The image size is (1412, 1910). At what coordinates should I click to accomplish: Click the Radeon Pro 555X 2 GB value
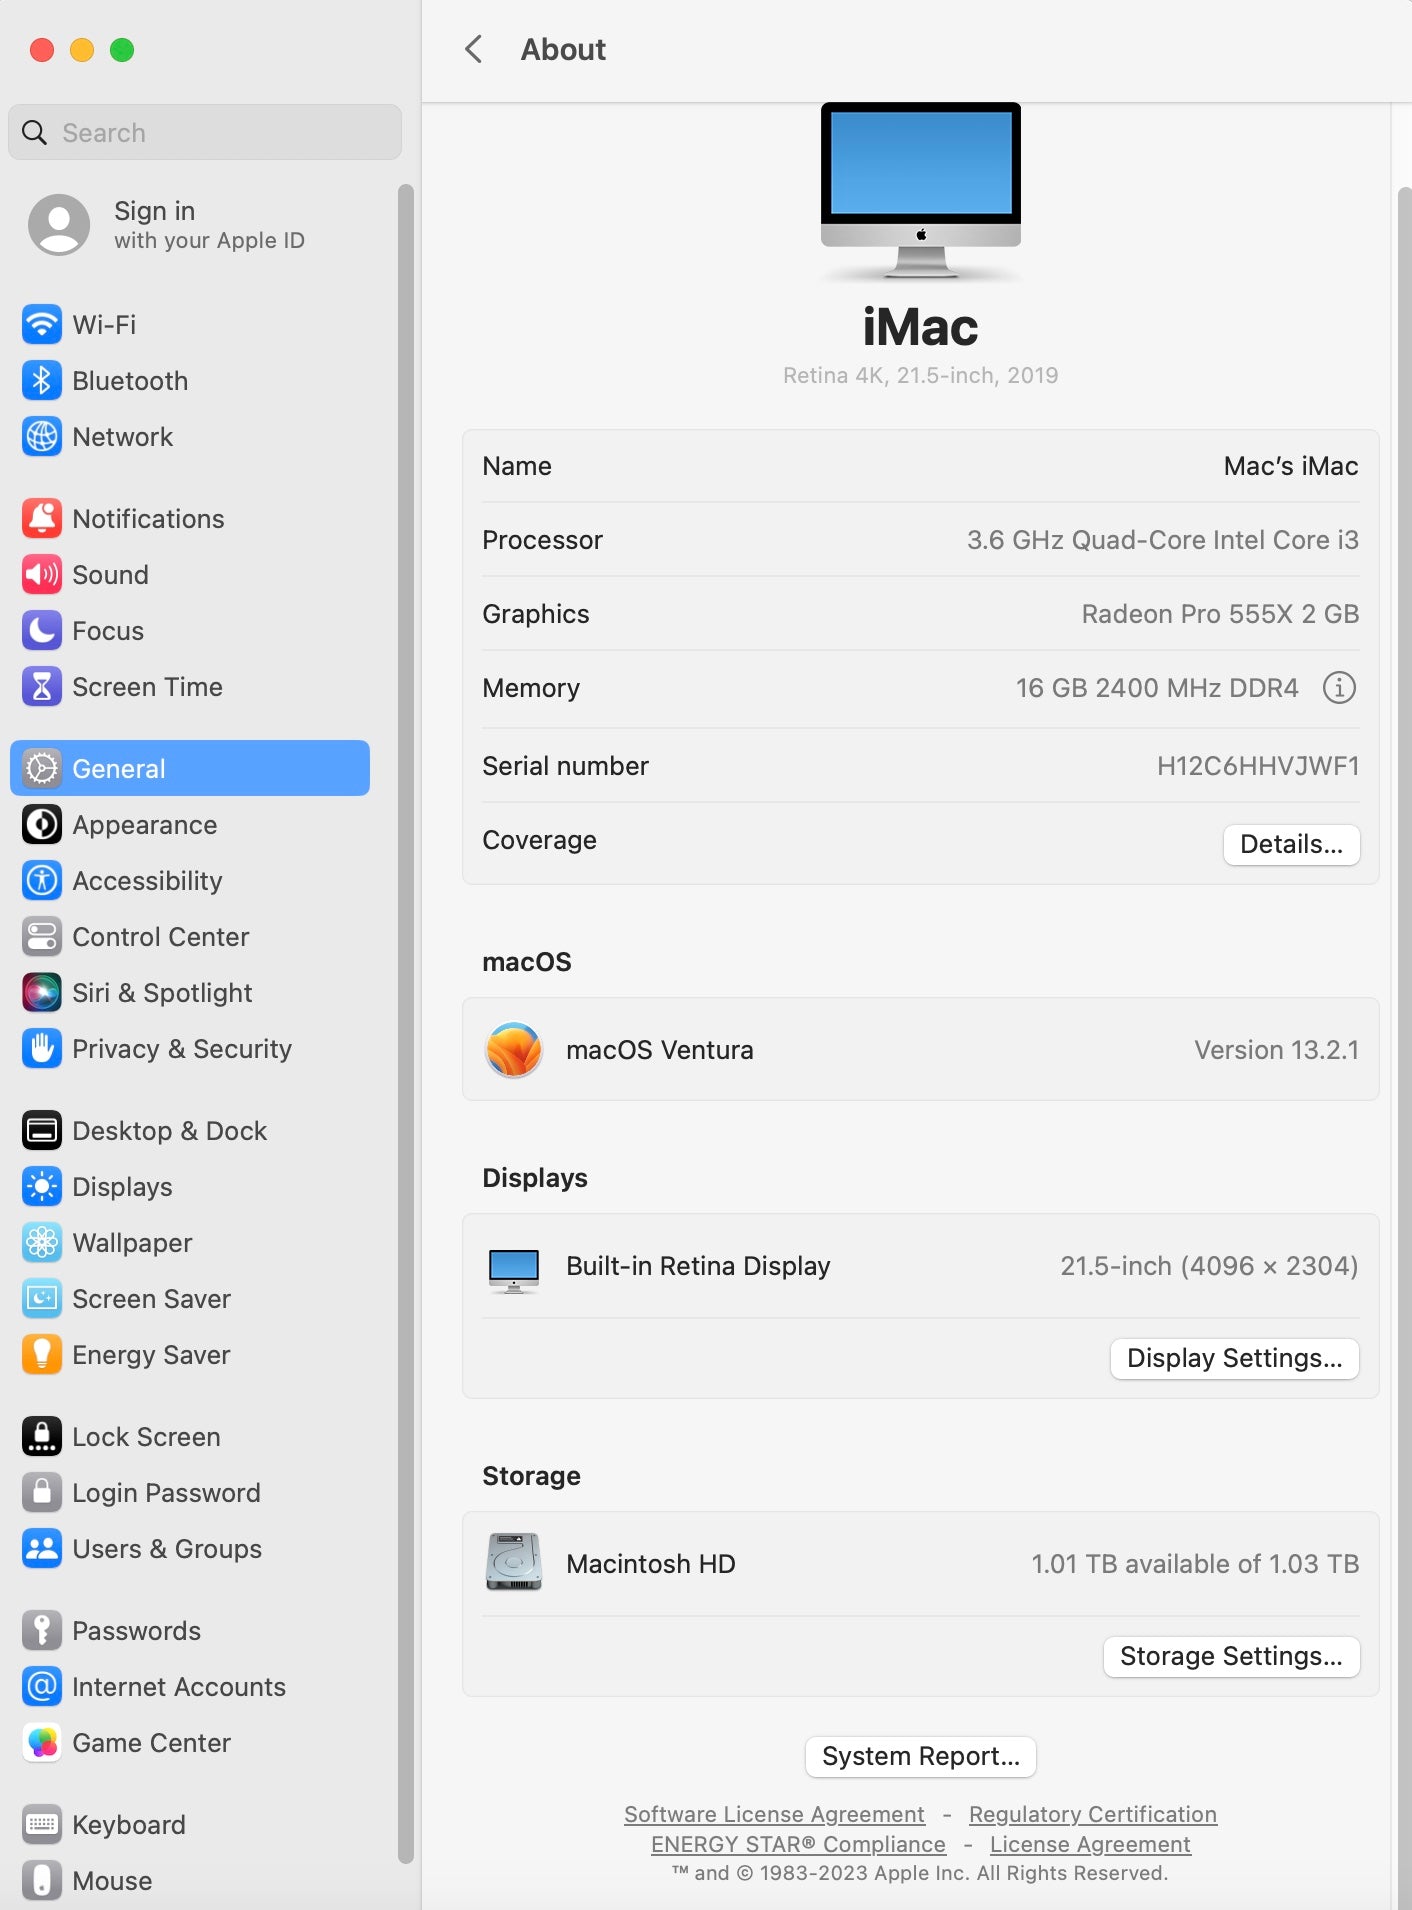[1220, 614]
